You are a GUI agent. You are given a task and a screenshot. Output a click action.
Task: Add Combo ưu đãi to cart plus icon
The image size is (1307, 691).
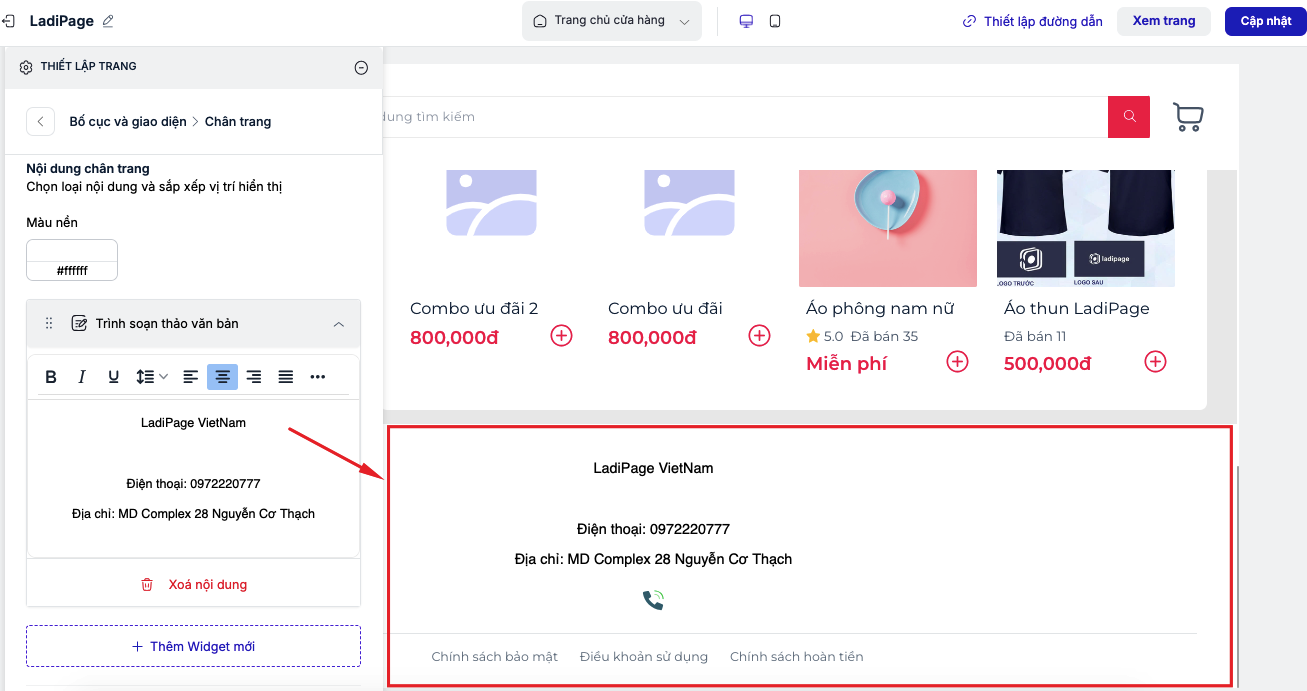pyautogui.click(x=760, y=336)
